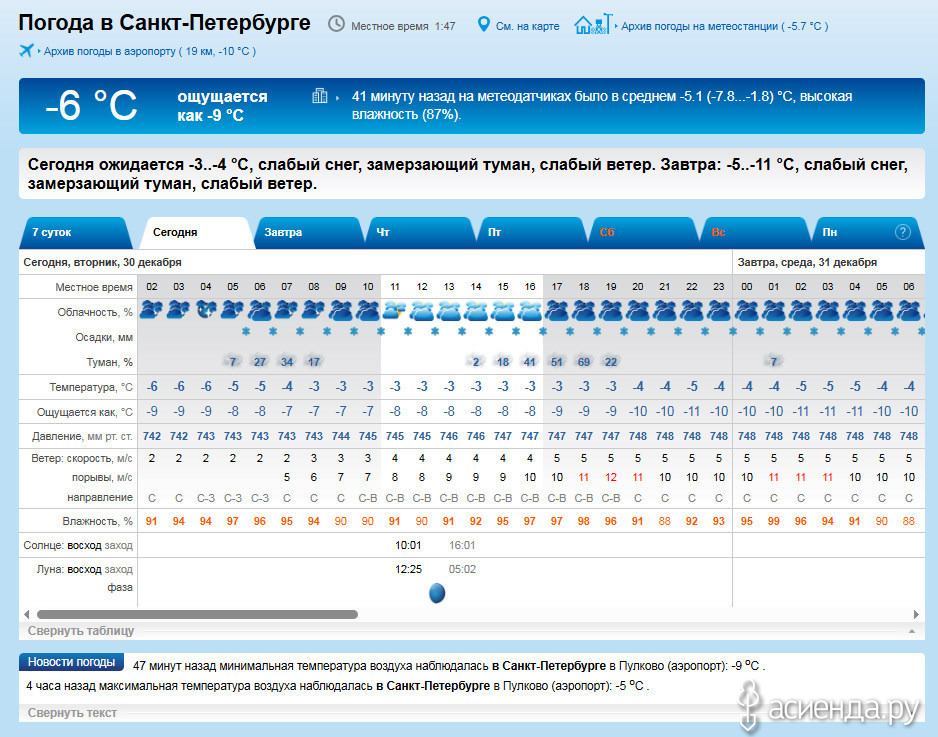The height and width of the screenshot is (737, 938).
Task: Collapse the news with Свернуть текст
Action: [72, 713]
